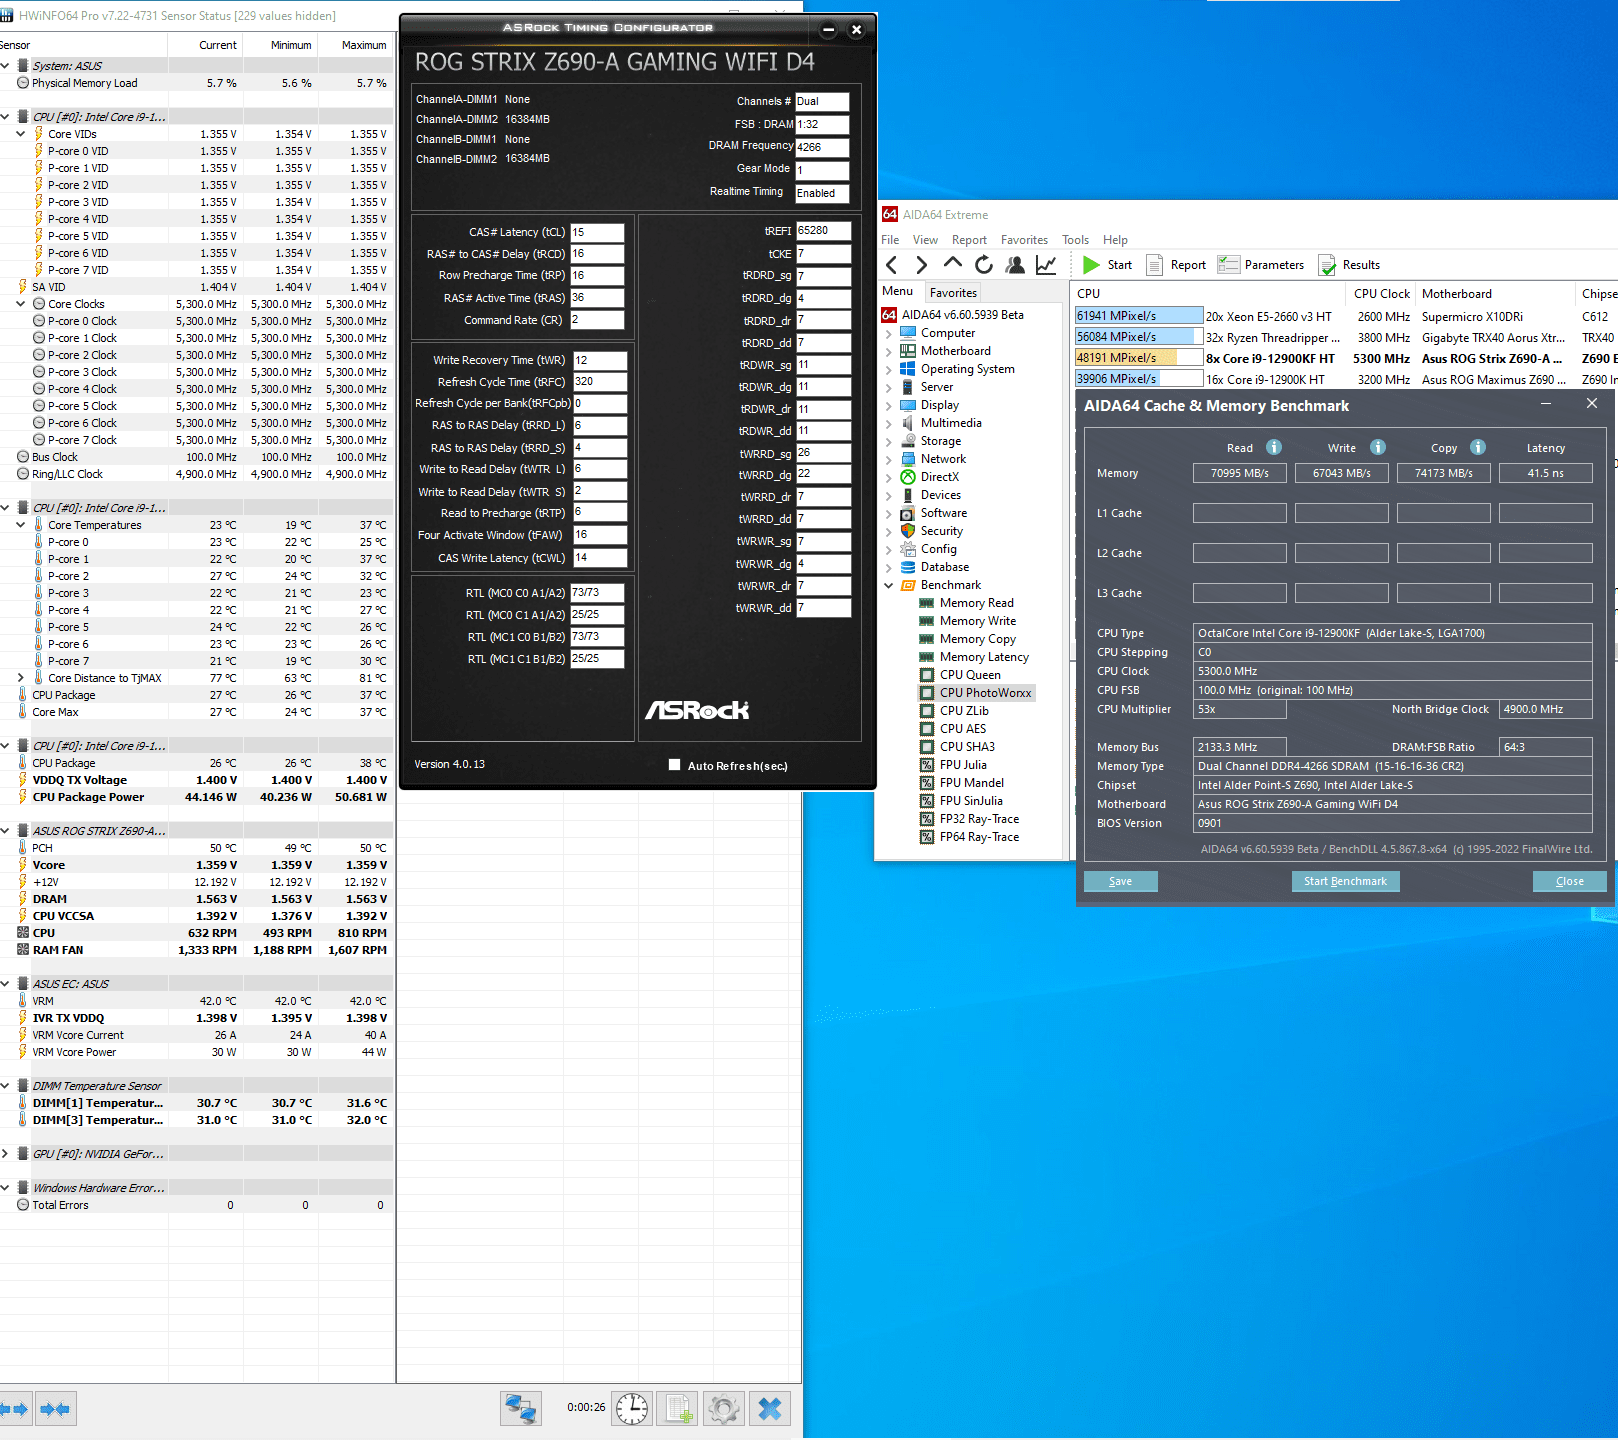Click HWiNFO expand-left arrows button
The width and height of the screenshot is (1618, 1440).
(x=16, y=1409)
